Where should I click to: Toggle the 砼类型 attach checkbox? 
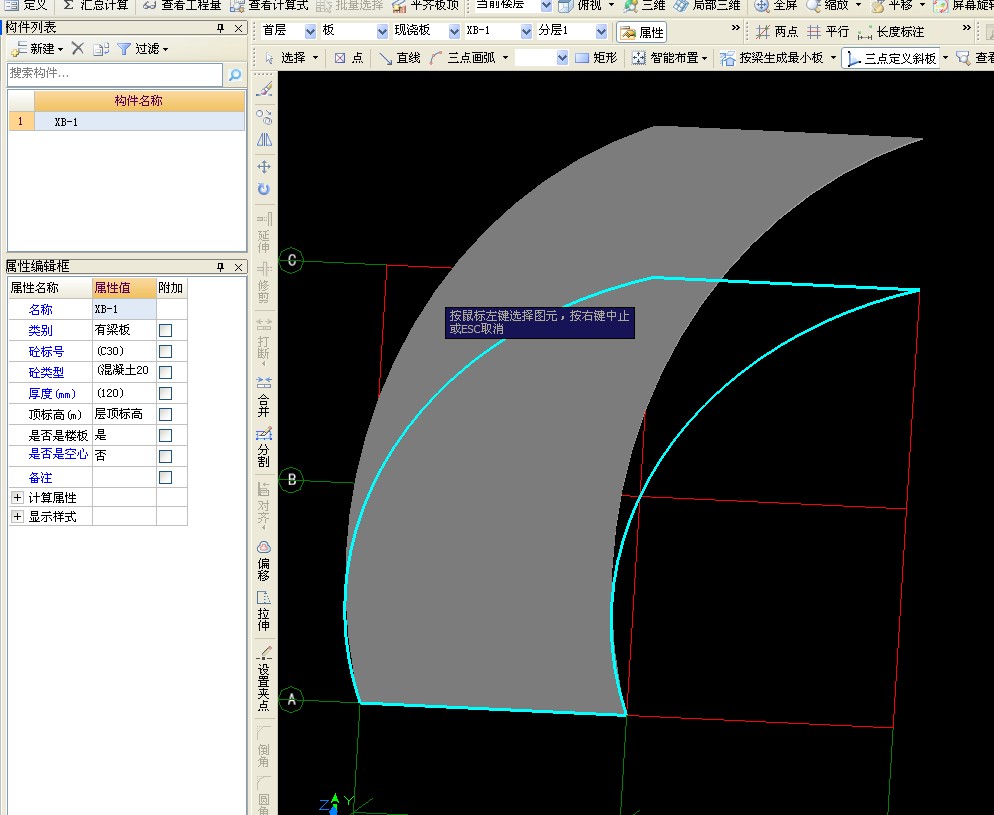coord(165,372)
